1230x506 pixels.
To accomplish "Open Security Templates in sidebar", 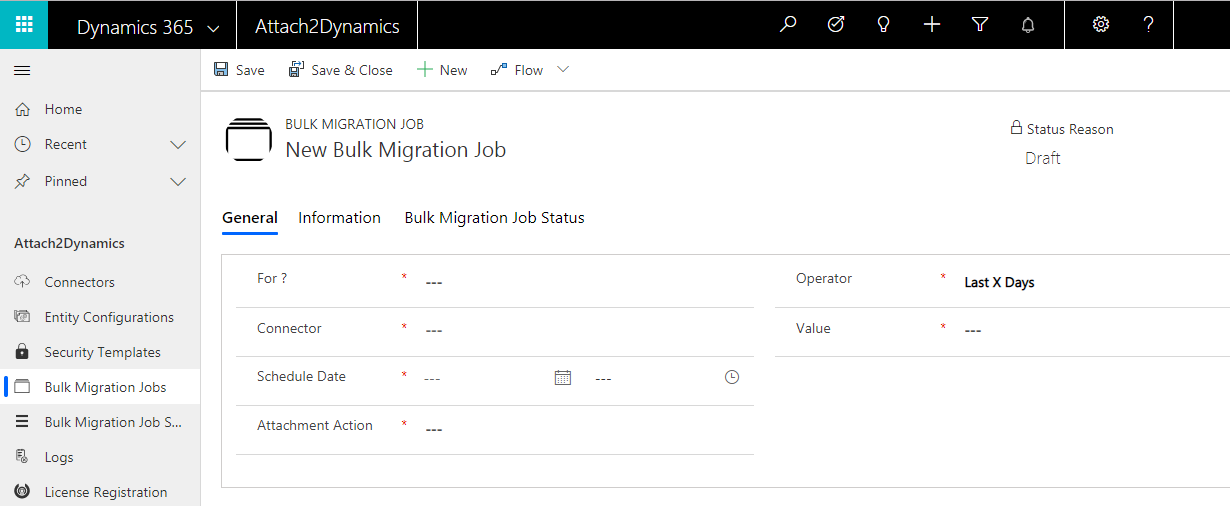I will [x=103, y=352].
